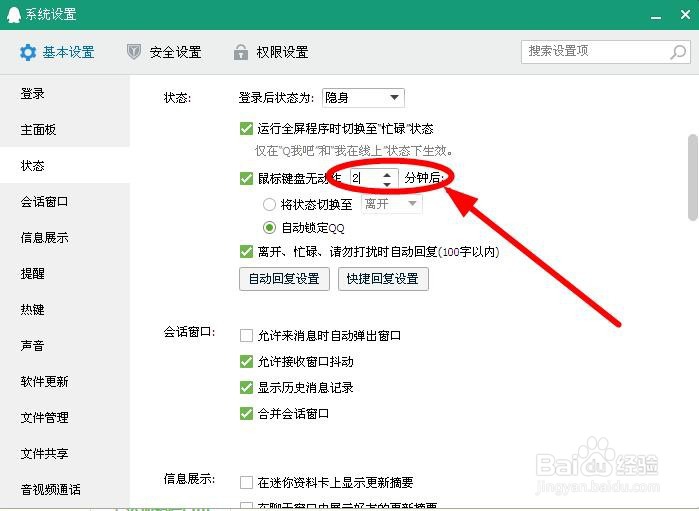Select the 将状态切换至 radio button
699x511 pixels.
(269, 204)
